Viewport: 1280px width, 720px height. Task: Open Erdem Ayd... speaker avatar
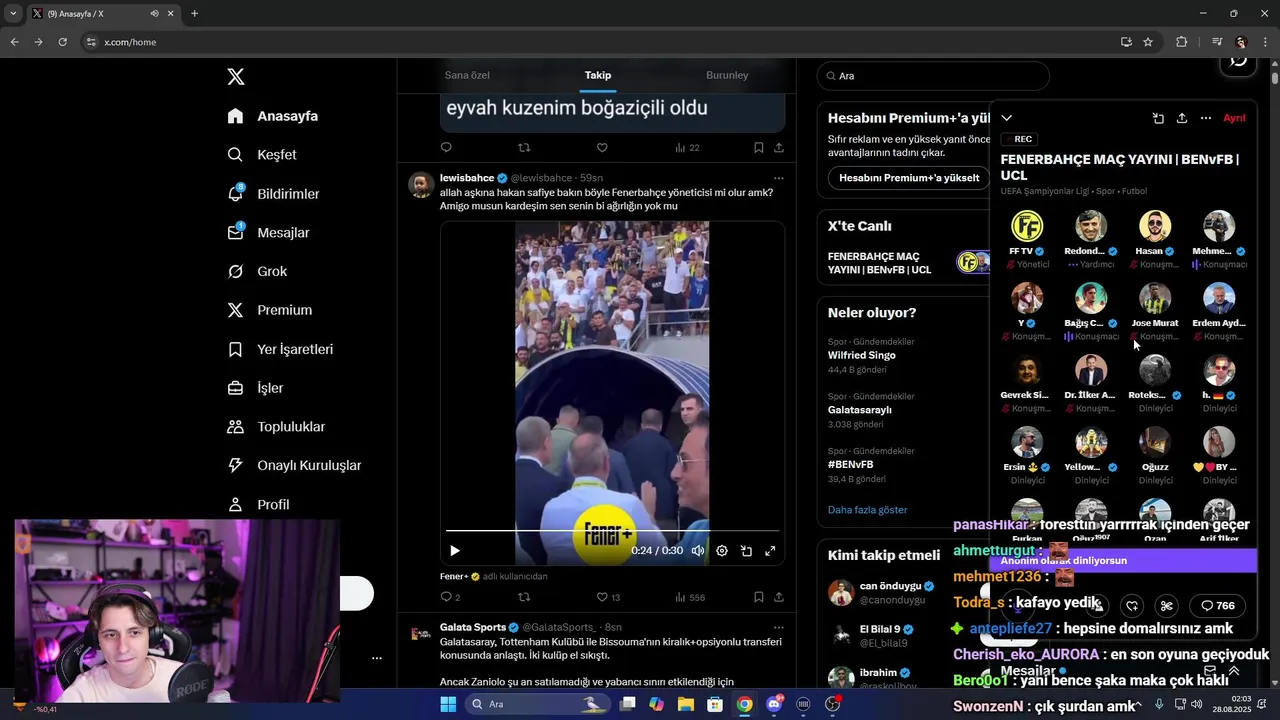click(x=1219, y=298)
